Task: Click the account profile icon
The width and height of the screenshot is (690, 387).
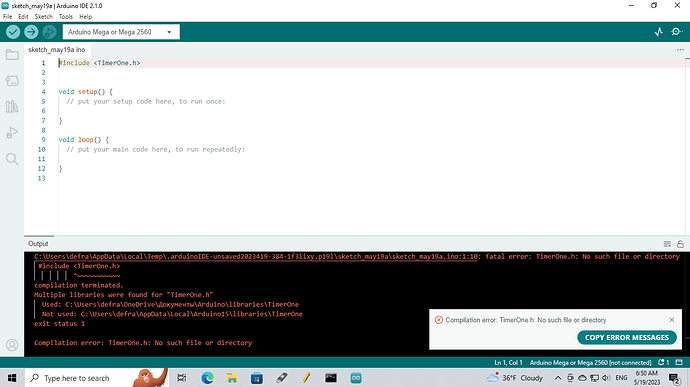Action: 12,345
